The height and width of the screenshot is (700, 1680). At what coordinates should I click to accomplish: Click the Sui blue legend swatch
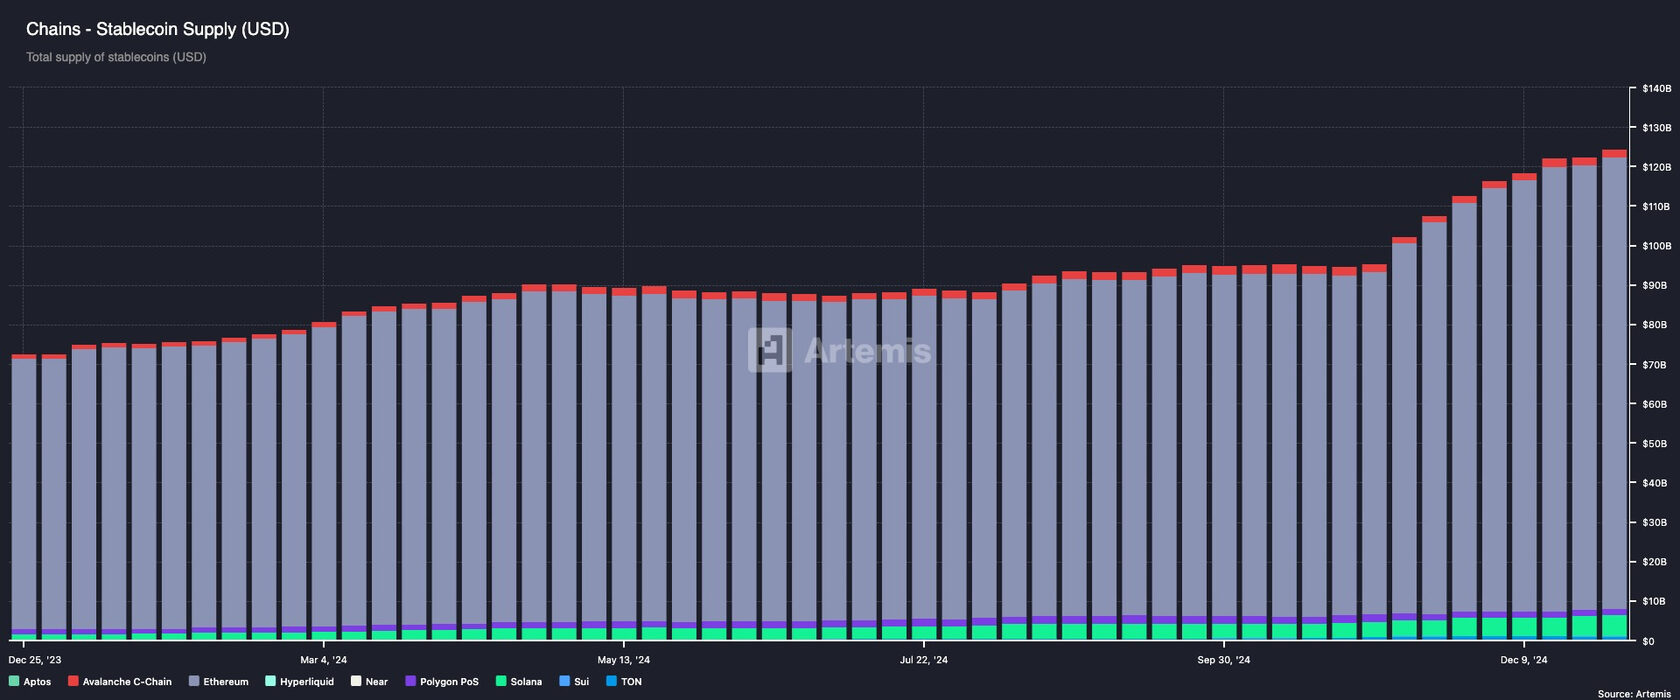pos(564,681)
